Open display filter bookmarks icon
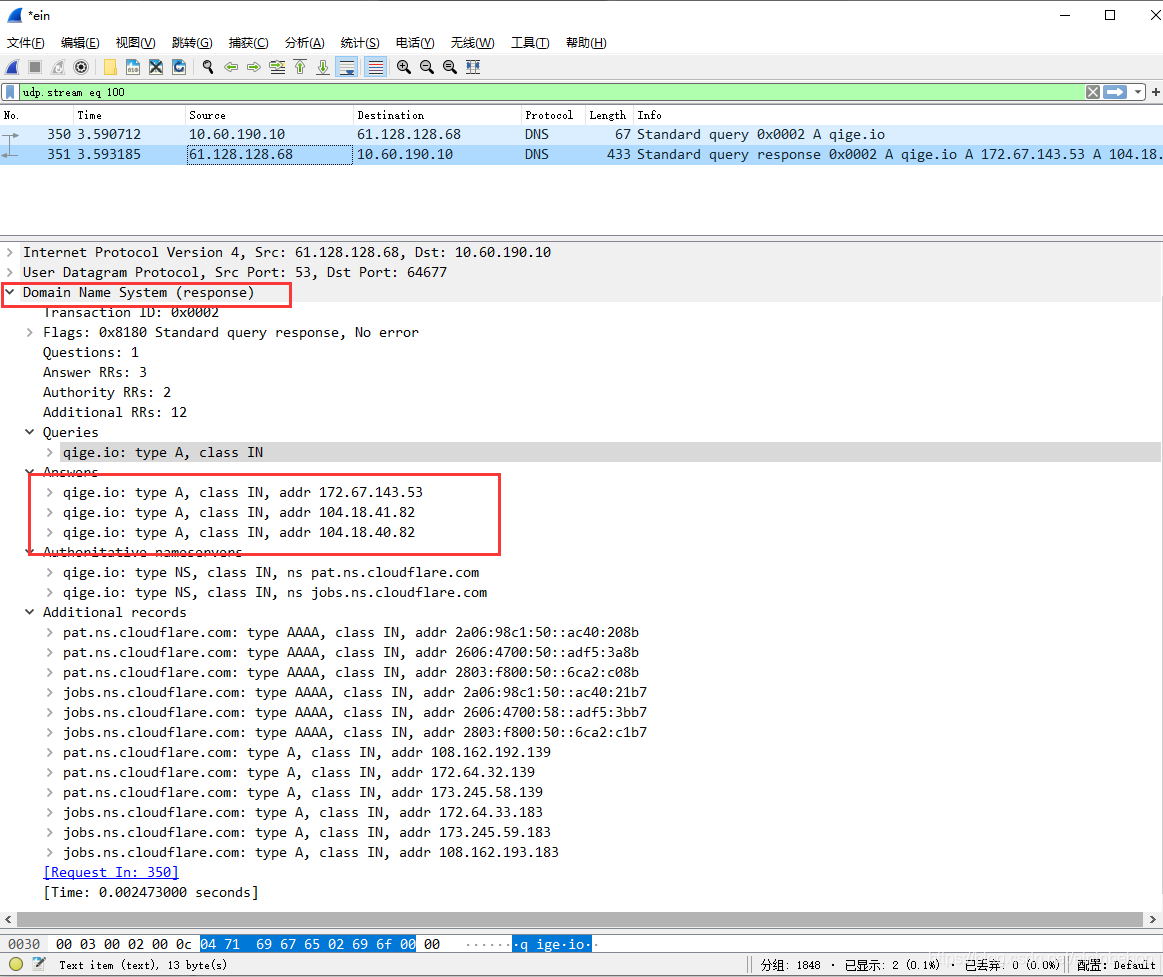Image resolution: width=1163 pixels, height=977 pixels. pyautogui.click(x=10, y=92)
